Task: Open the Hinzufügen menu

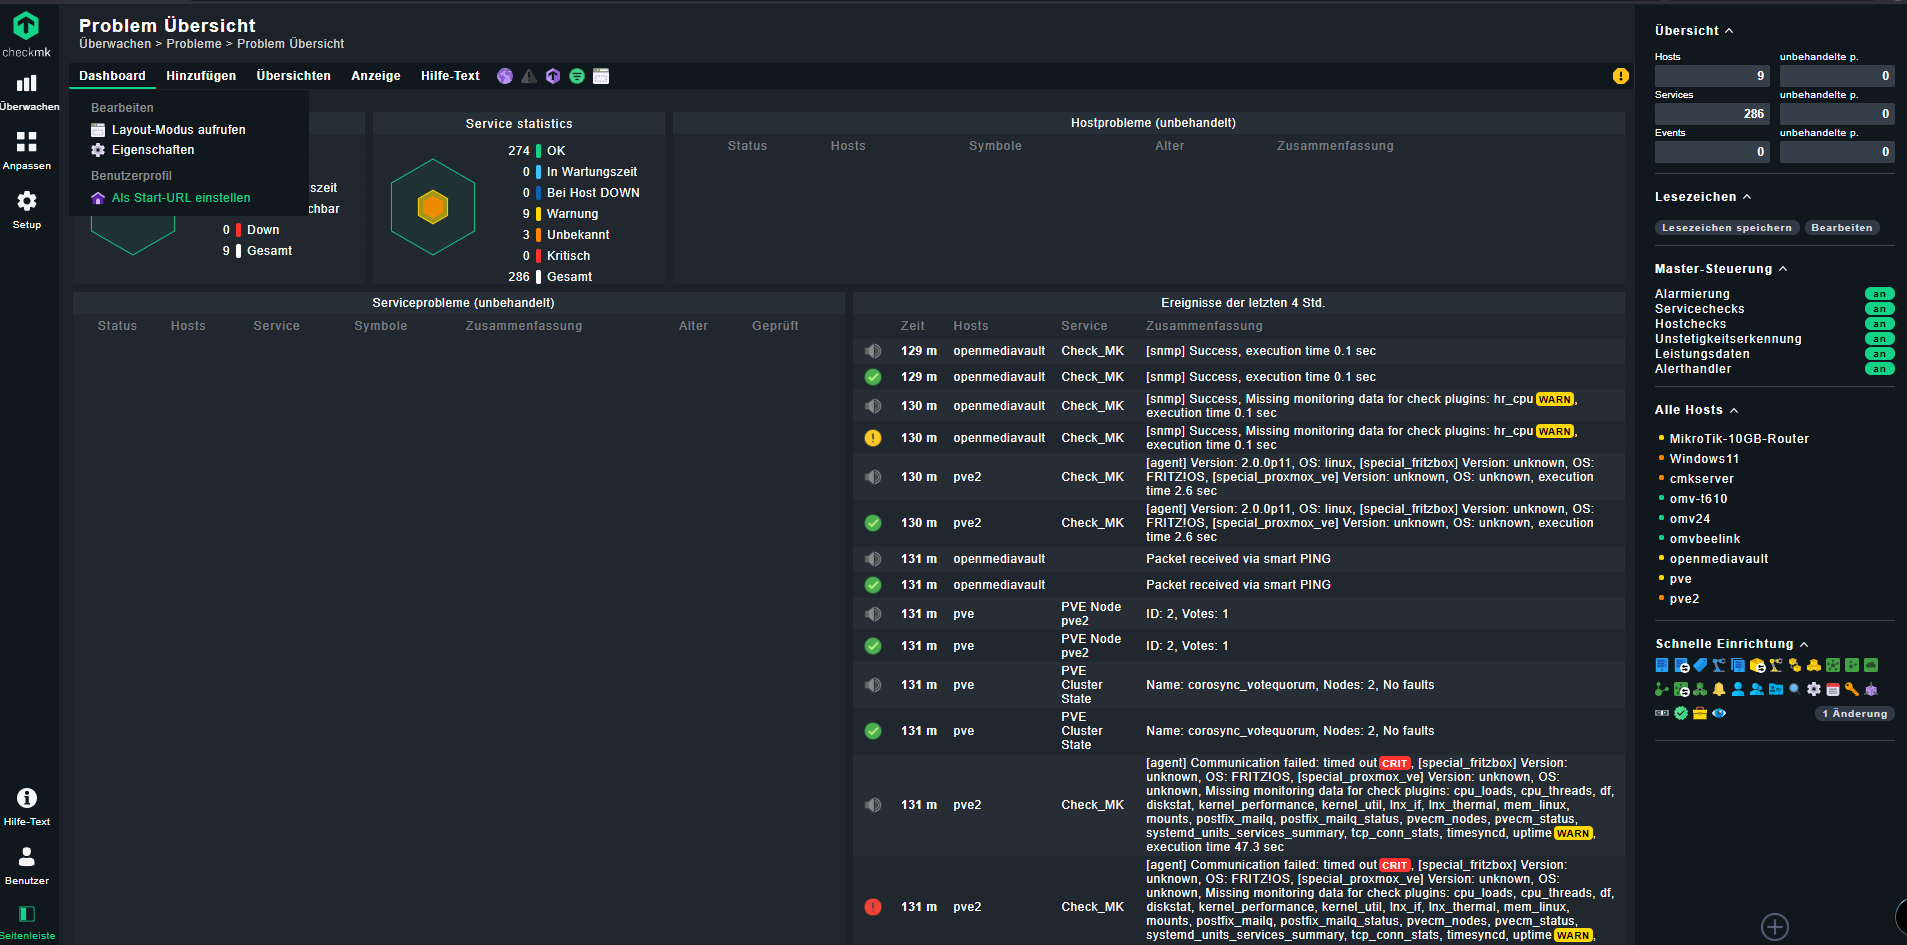Action: [x=201, y=76]
